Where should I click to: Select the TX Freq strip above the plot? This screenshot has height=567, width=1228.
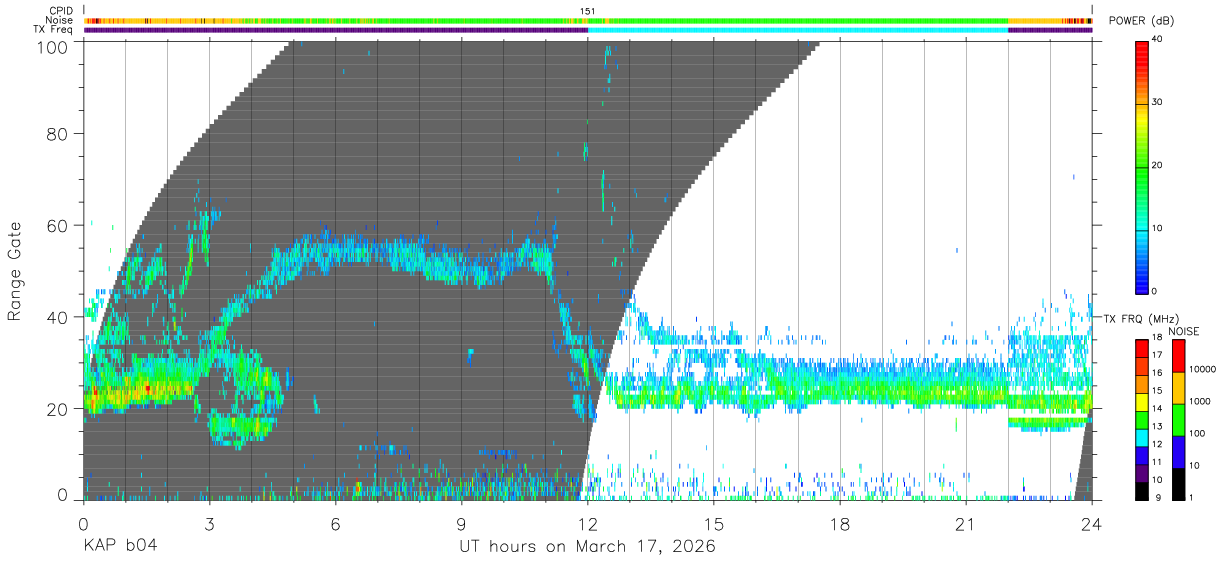[588, 30]
